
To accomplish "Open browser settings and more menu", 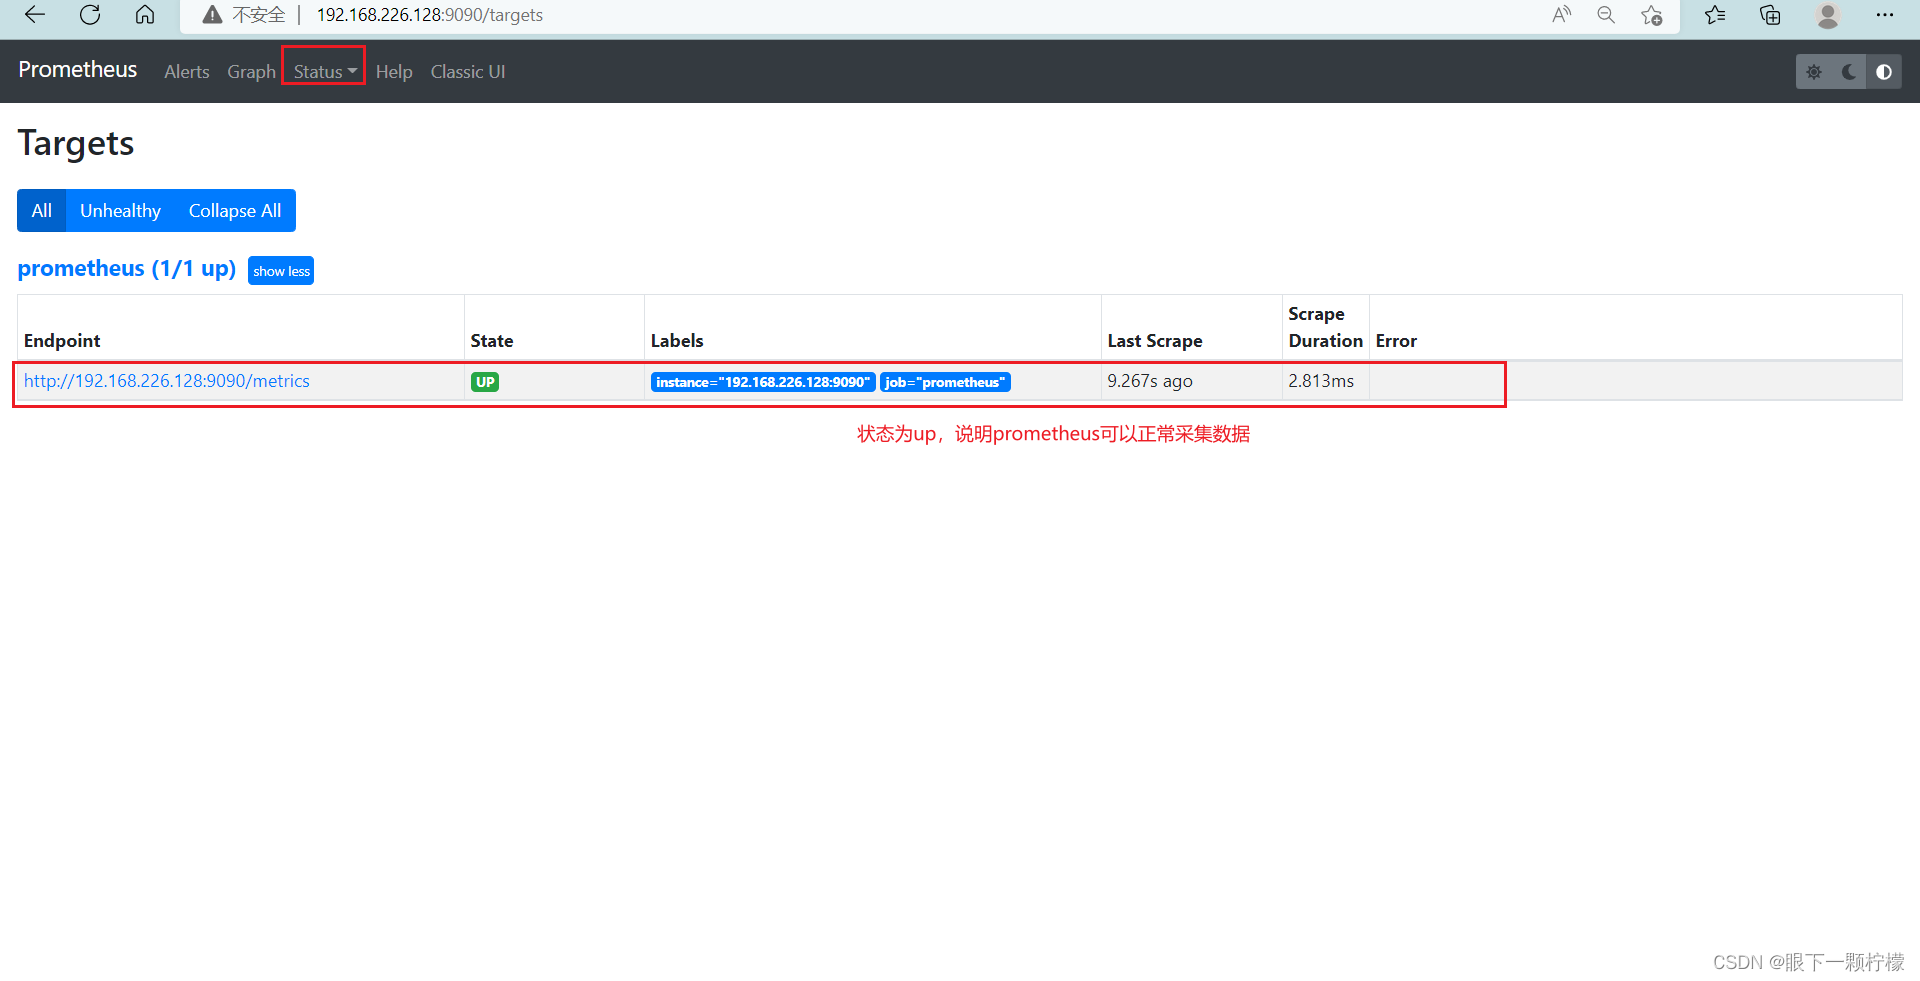I will (x=1885, y=15).
